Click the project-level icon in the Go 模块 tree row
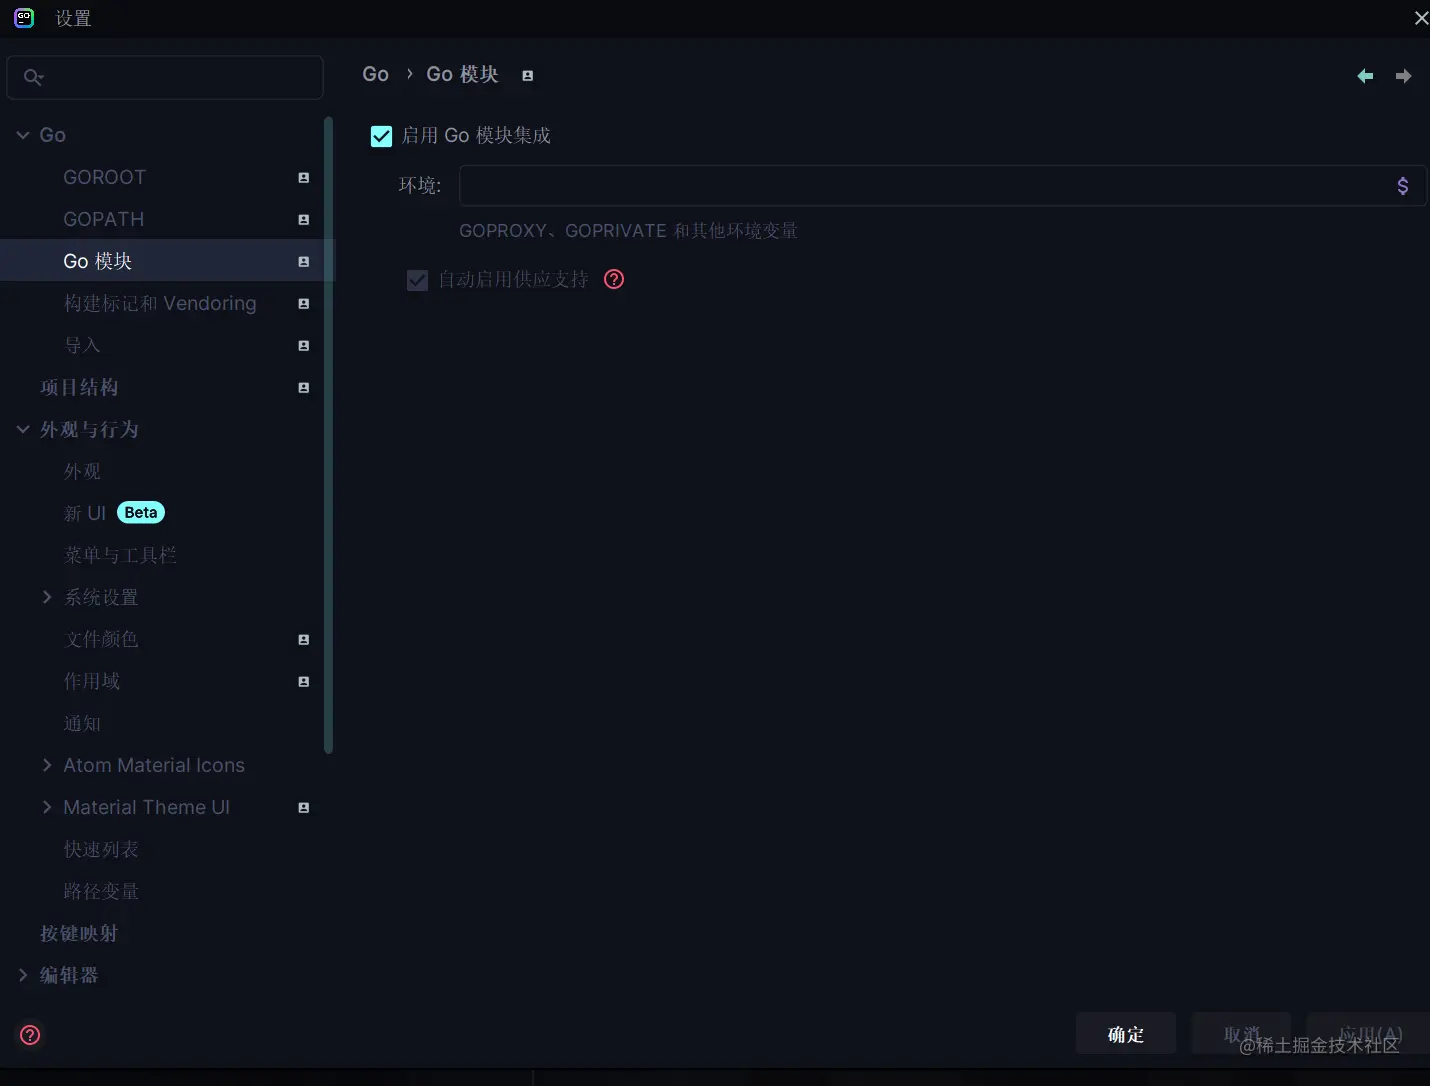The height and width of the screenshot is (1086, 1430). (303, 261)
